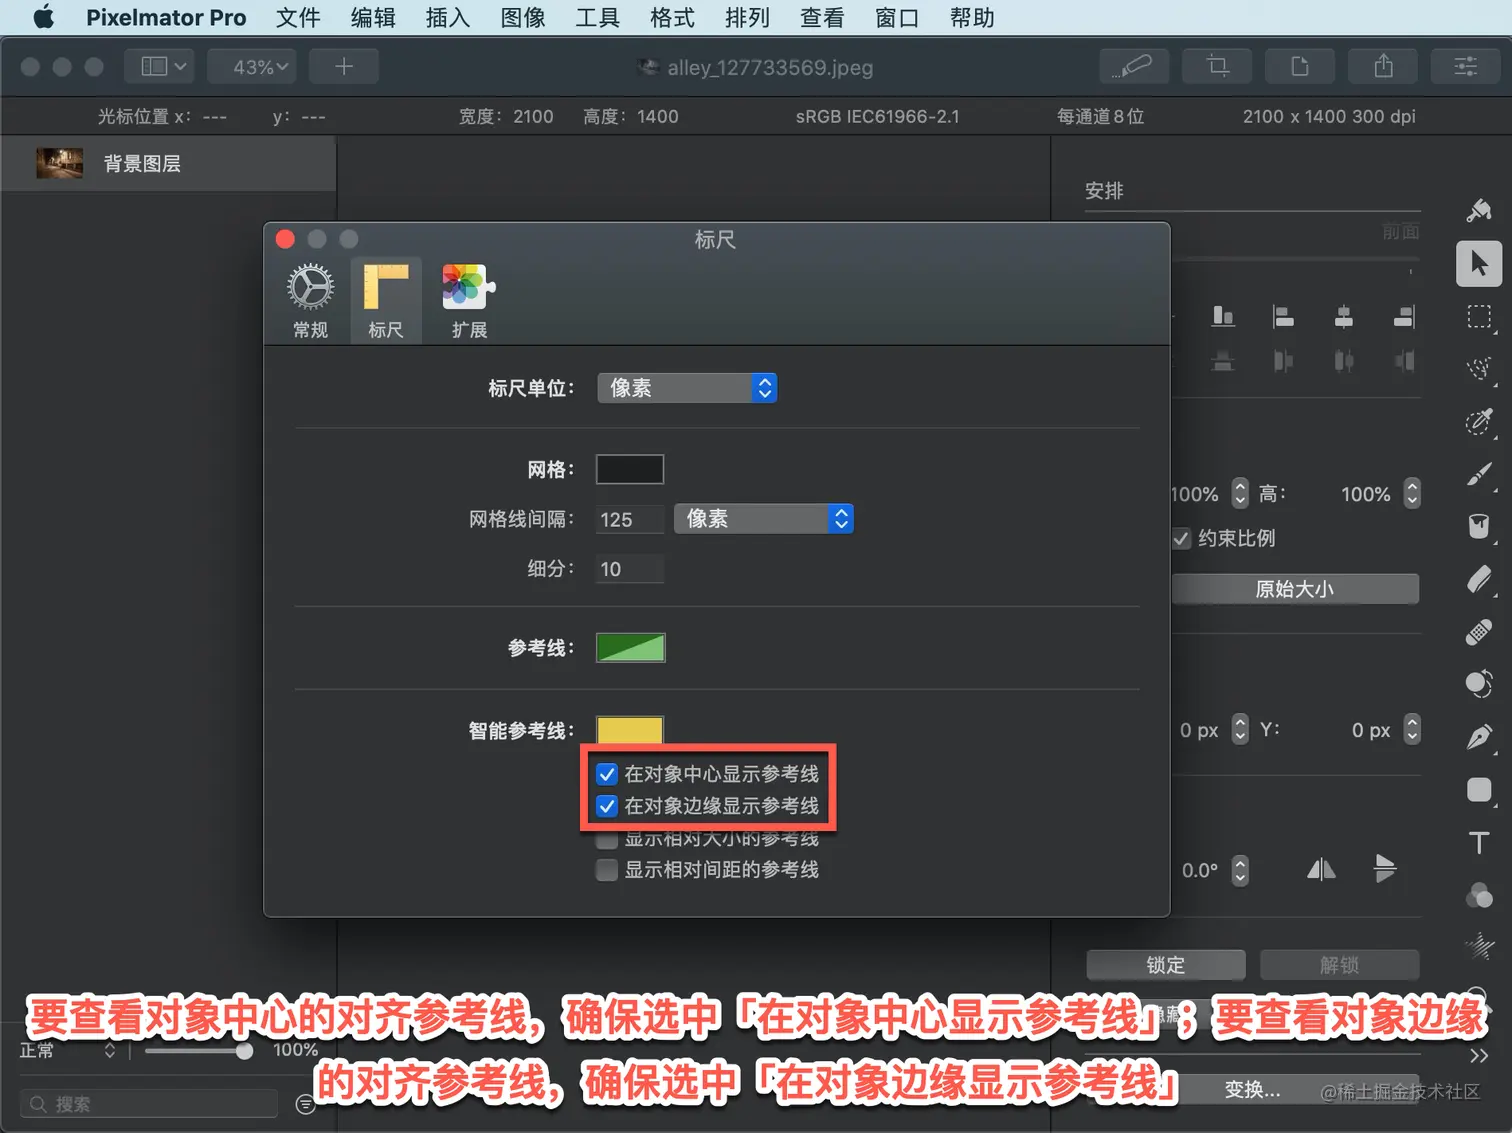Open the 排列 menu
Image resolution: width=1512 pixels, height=1133 pixels.
coord(747,17)
